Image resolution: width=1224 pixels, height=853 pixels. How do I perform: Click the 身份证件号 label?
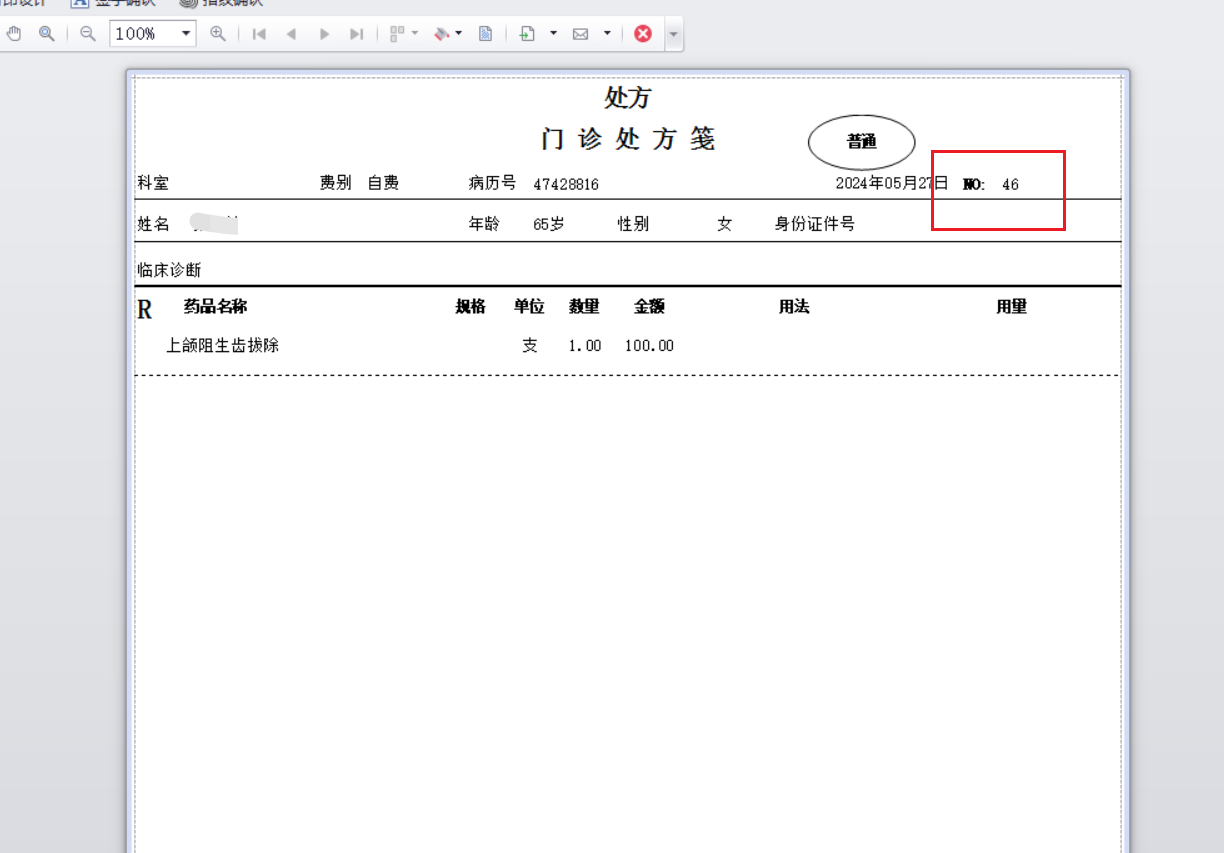(815, 224)
